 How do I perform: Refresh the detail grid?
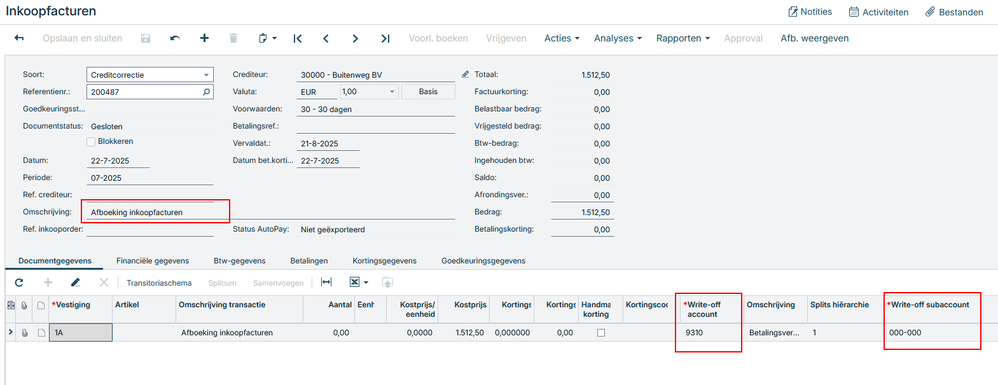18,282
